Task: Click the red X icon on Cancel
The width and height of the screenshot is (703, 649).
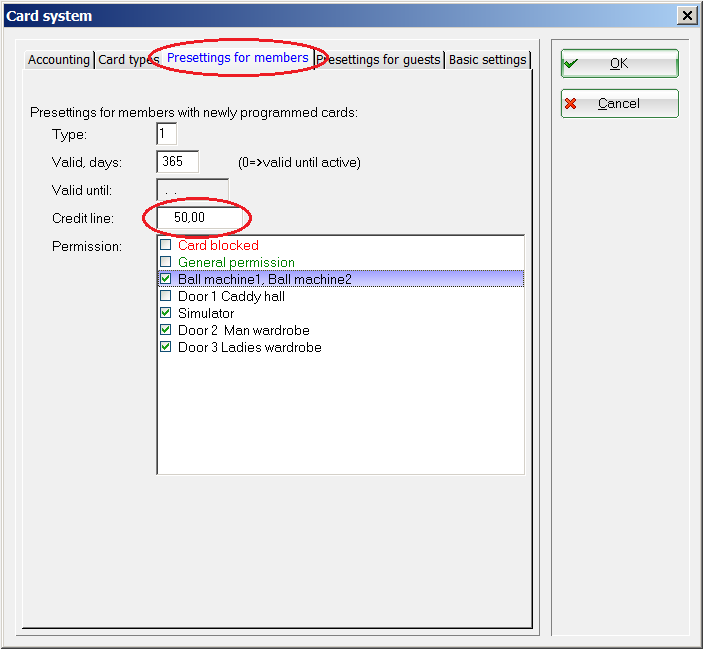Action: pos(571,104)
